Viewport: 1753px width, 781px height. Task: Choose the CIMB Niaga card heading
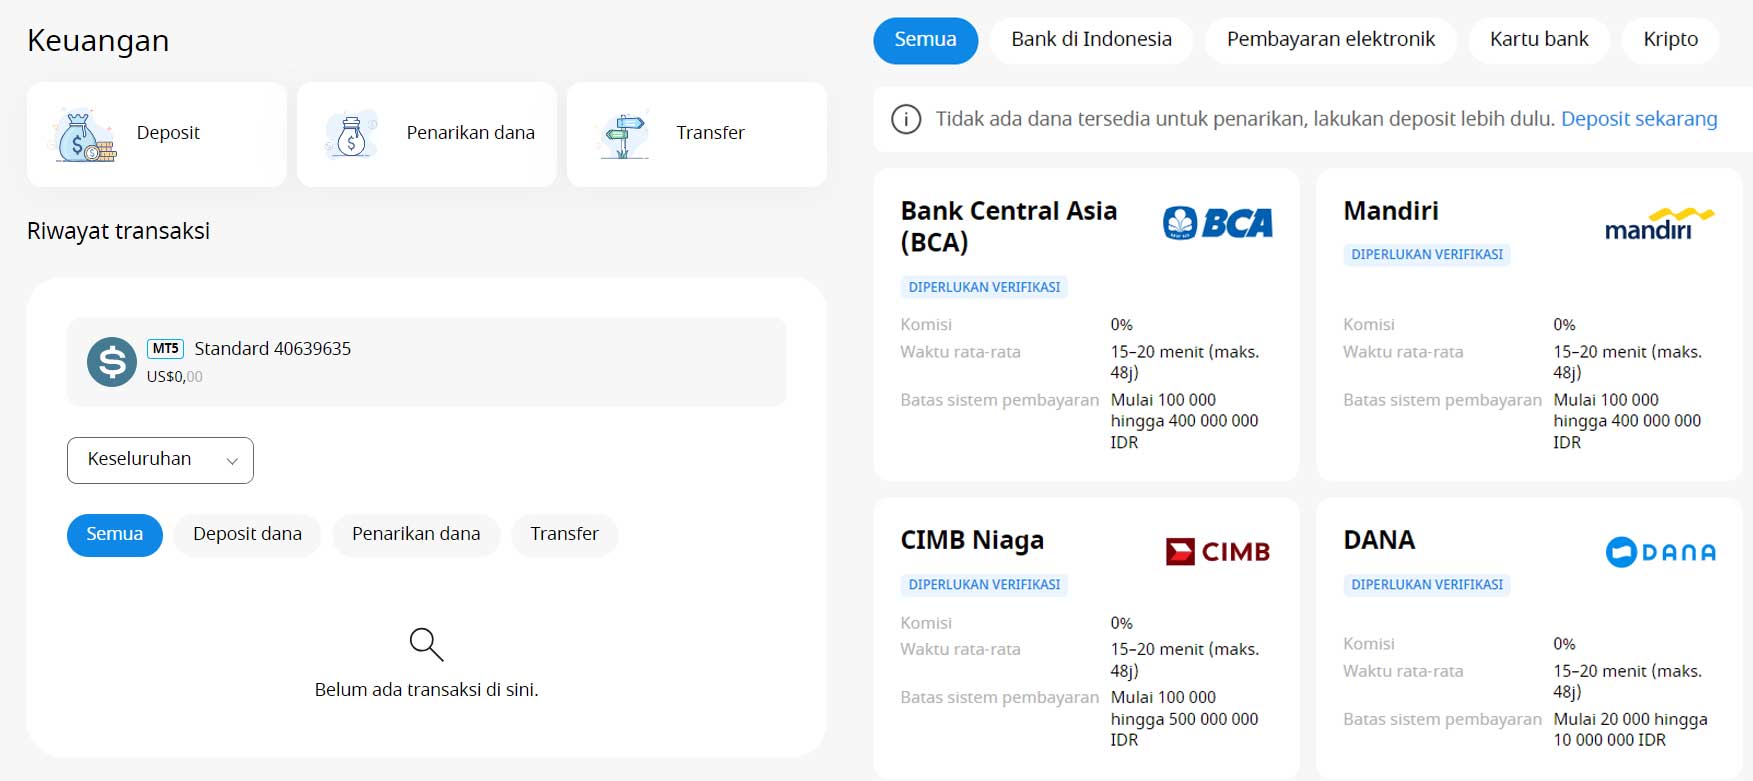[x=972, y=540]
